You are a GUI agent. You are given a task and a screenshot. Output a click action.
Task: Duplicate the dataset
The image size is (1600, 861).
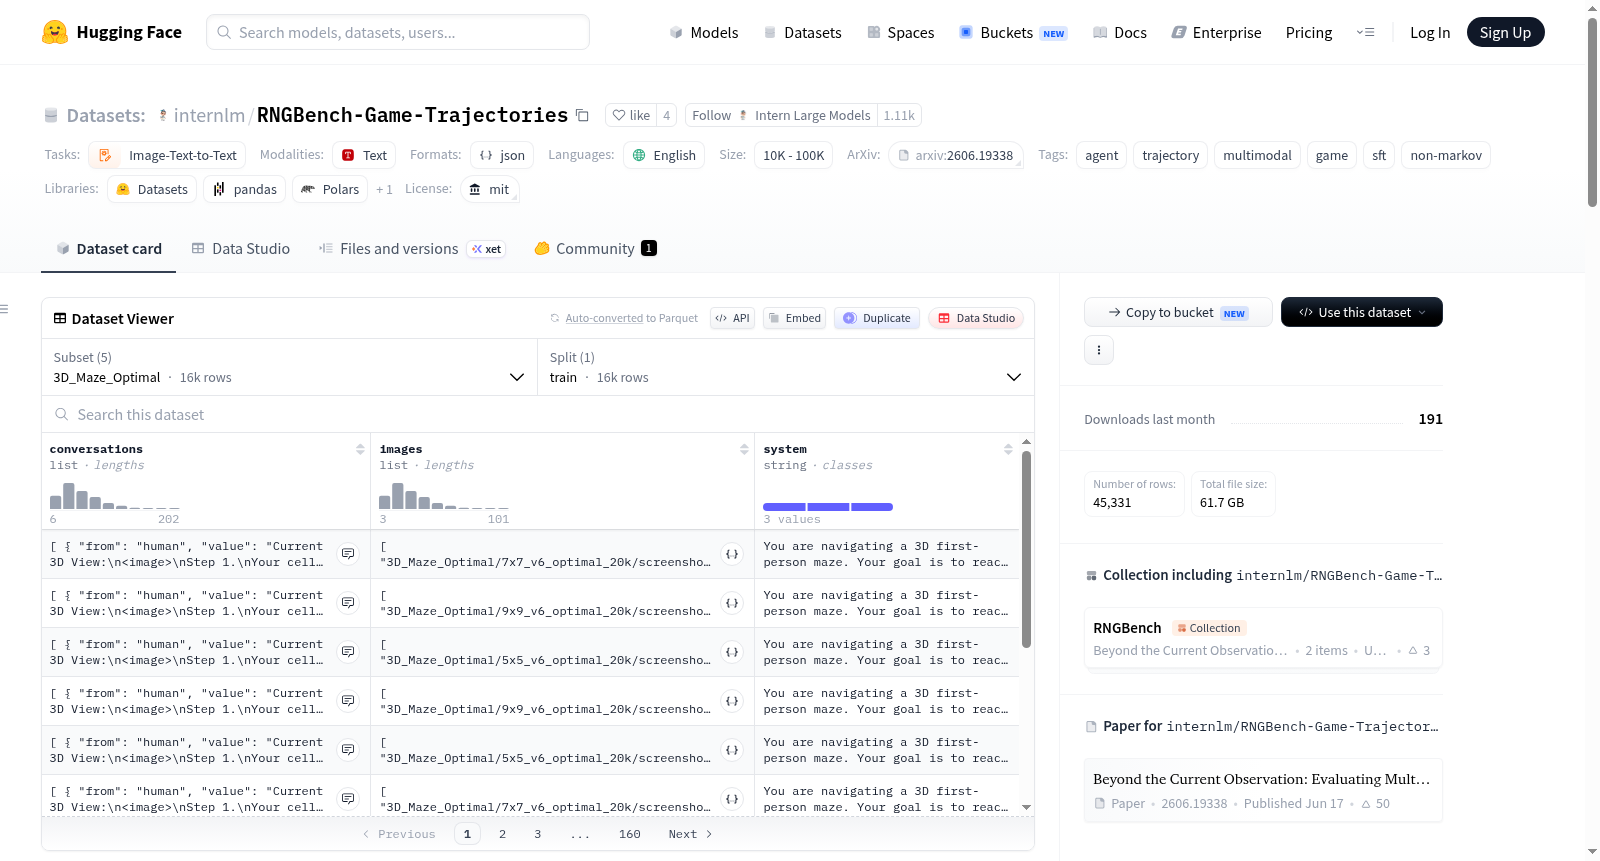click(877, 318)
